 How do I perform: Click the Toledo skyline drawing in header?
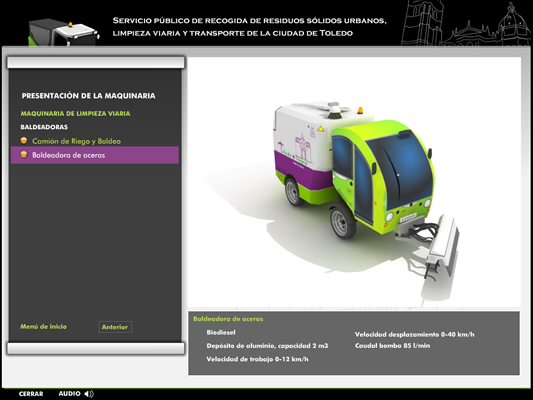click(465, 23)
